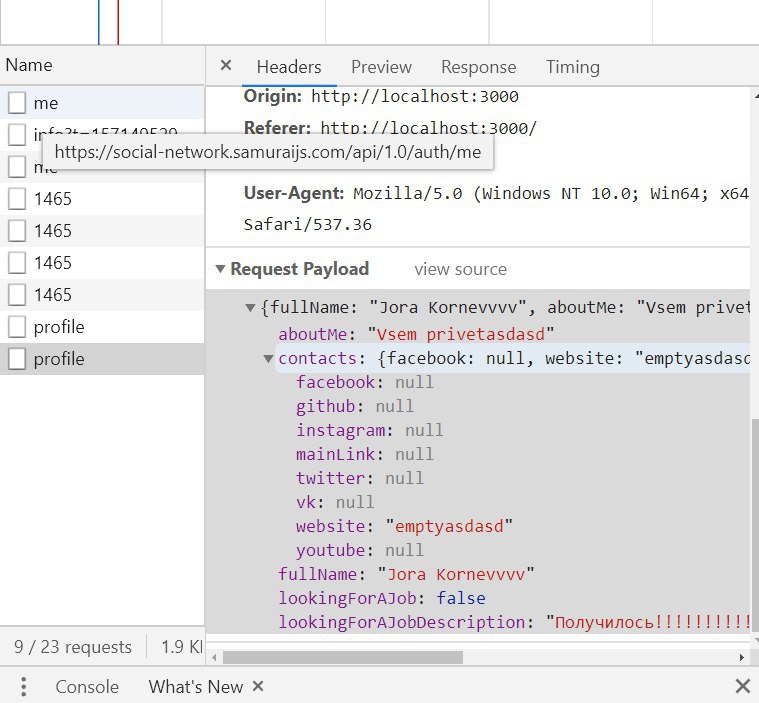Collapse the Request Payload section
Image resolution: width=759 pixels, height=703 pixels.
[220, 269]
